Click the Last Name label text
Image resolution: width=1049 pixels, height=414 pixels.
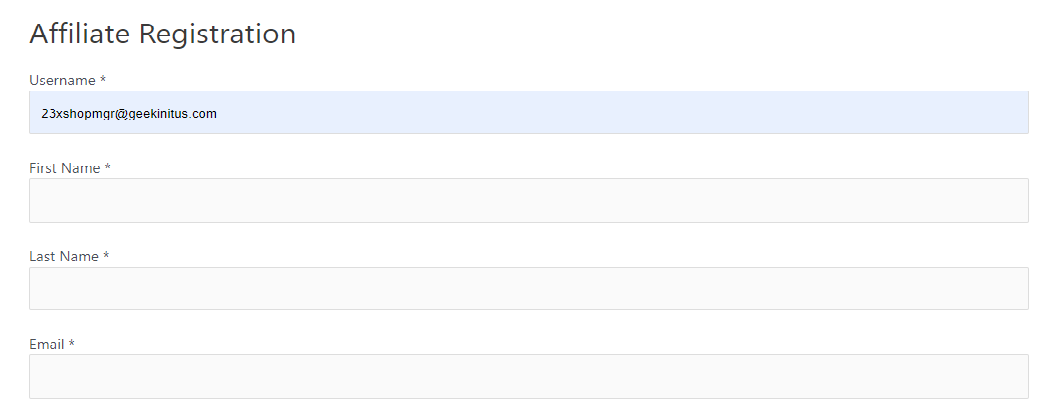64,256
